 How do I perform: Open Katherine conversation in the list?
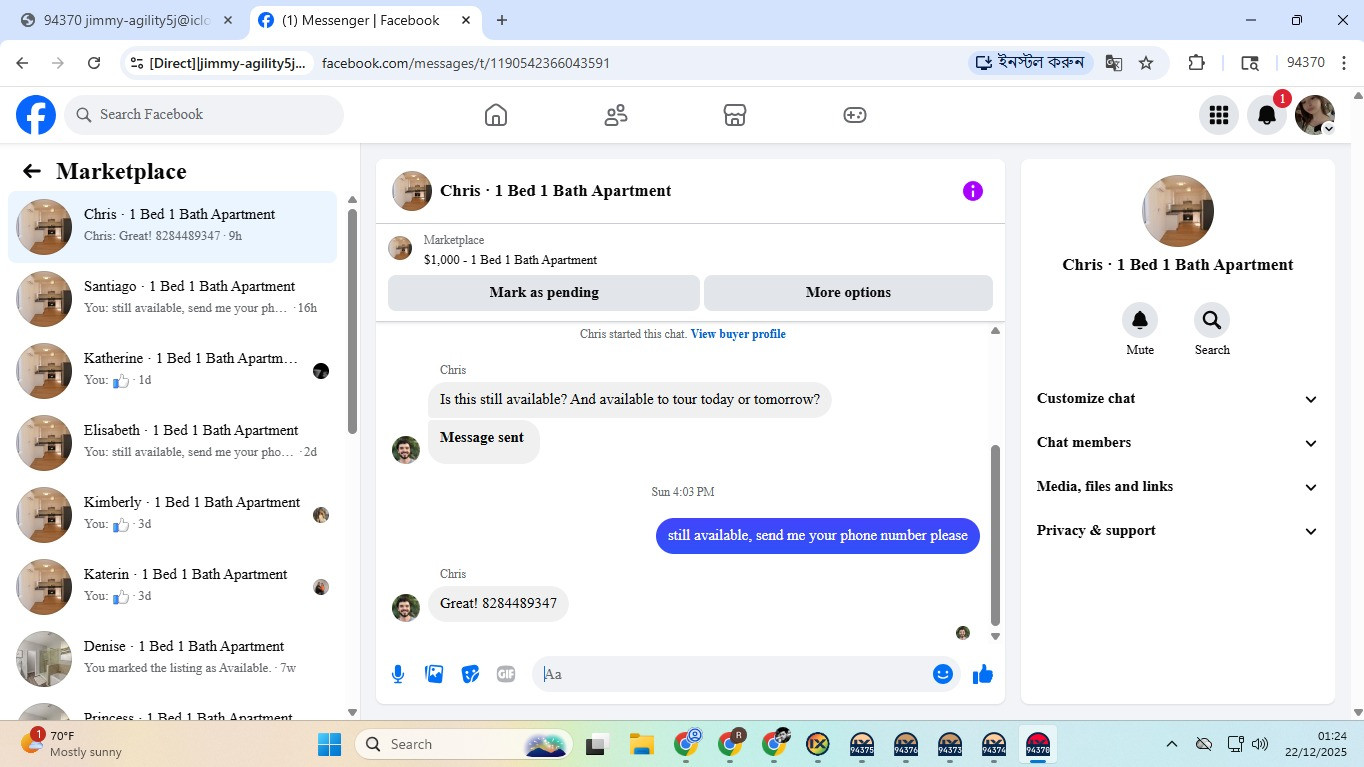[173, 371]
